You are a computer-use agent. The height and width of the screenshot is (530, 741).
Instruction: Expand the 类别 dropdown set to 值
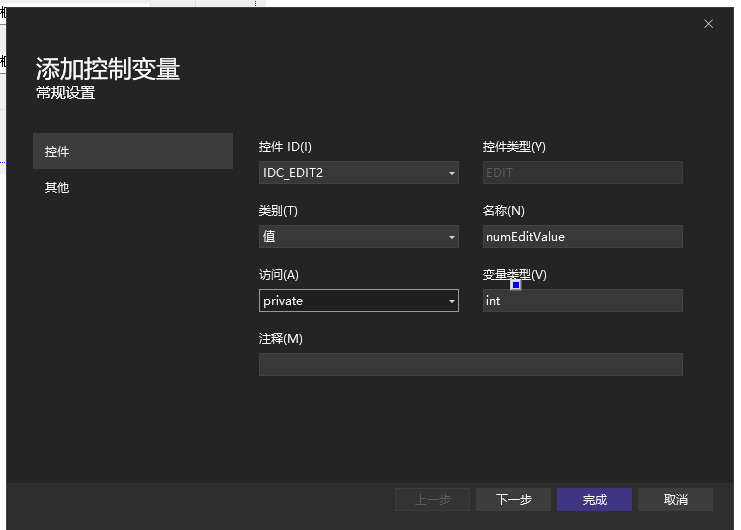(x=359, y=237)
